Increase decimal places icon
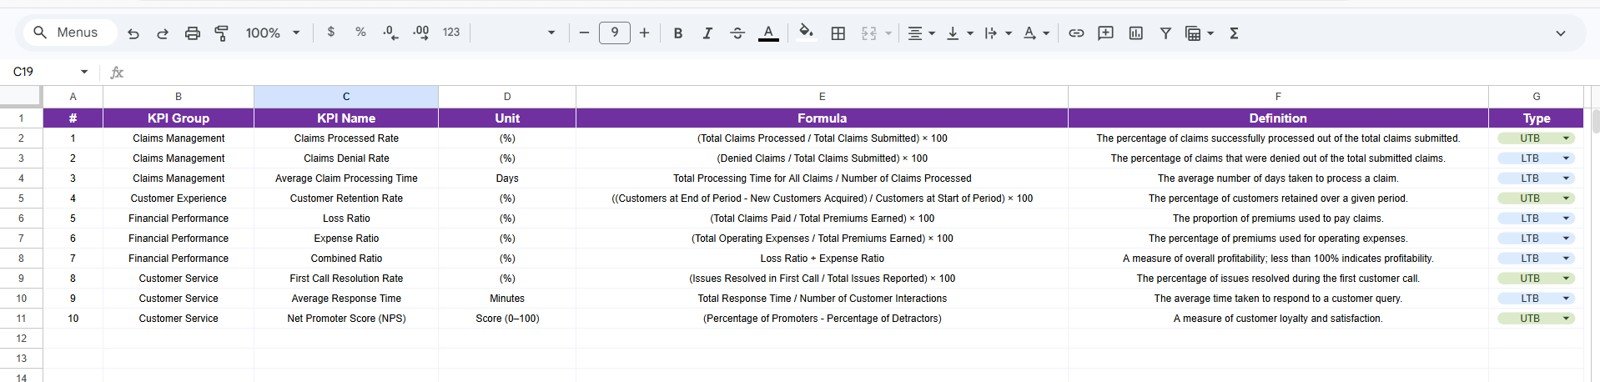This screenshot has height=382, width=1600. [421, 33]
